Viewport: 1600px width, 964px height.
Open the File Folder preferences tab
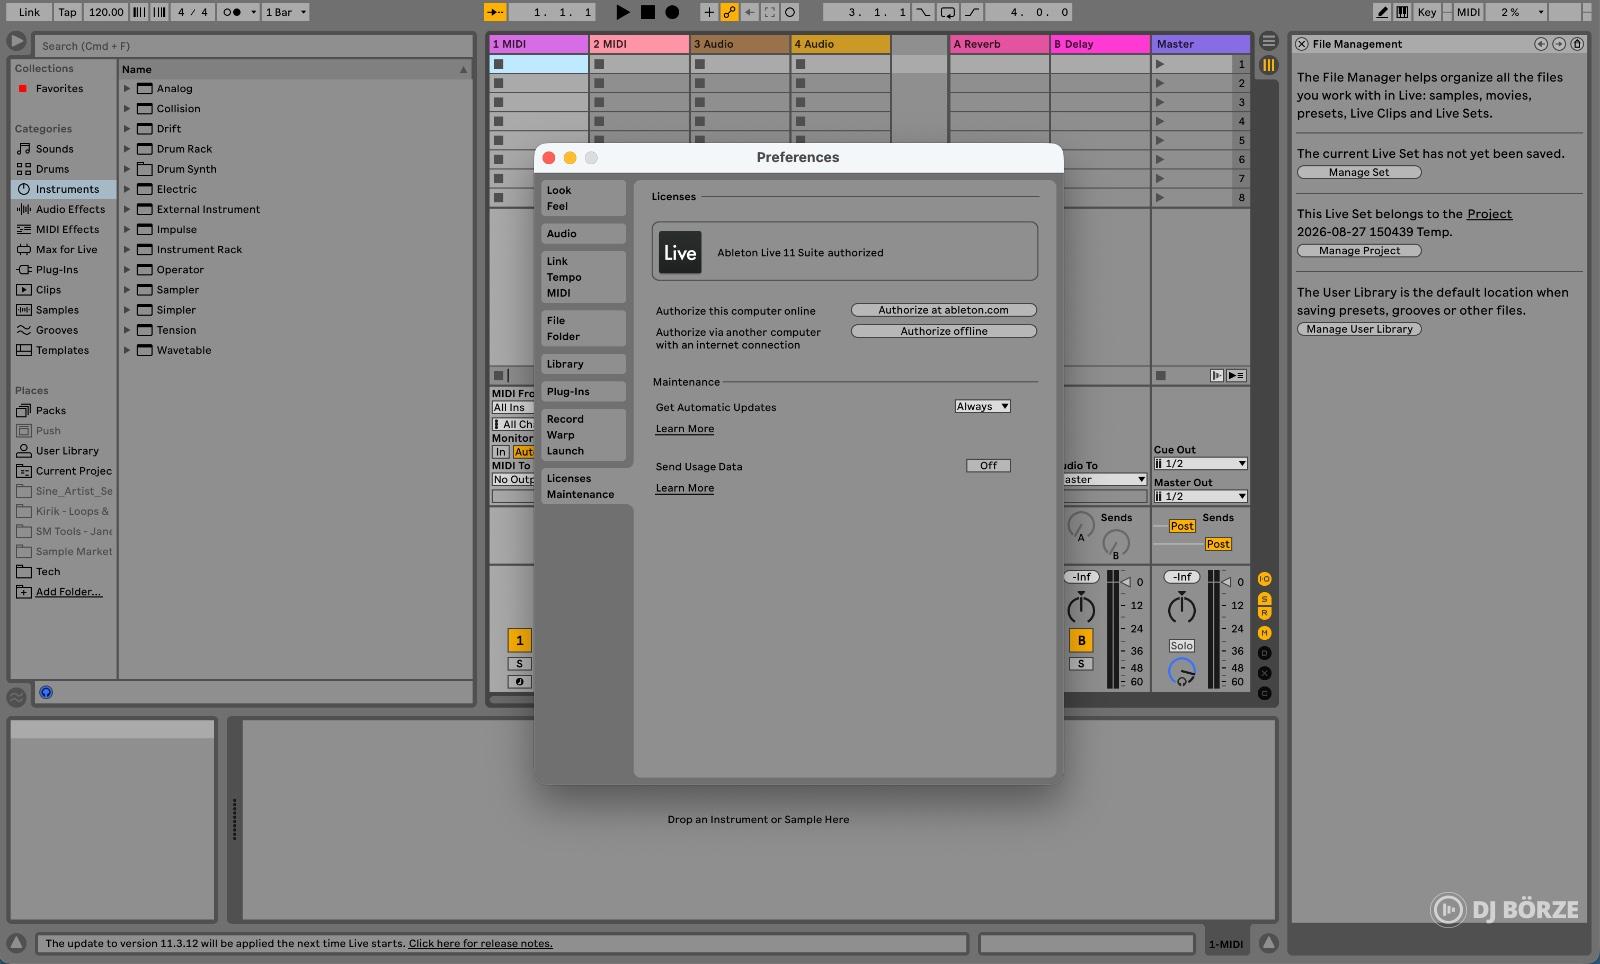(x=583, y=328)
